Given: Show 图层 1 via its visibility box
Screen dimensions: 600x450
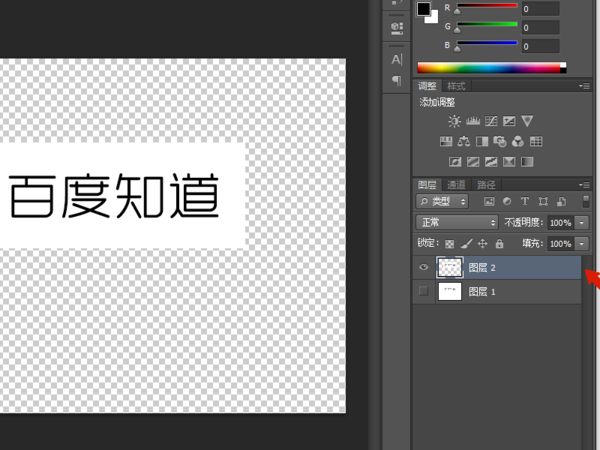Looking at the screenshot, I should (x=423, y=291).
